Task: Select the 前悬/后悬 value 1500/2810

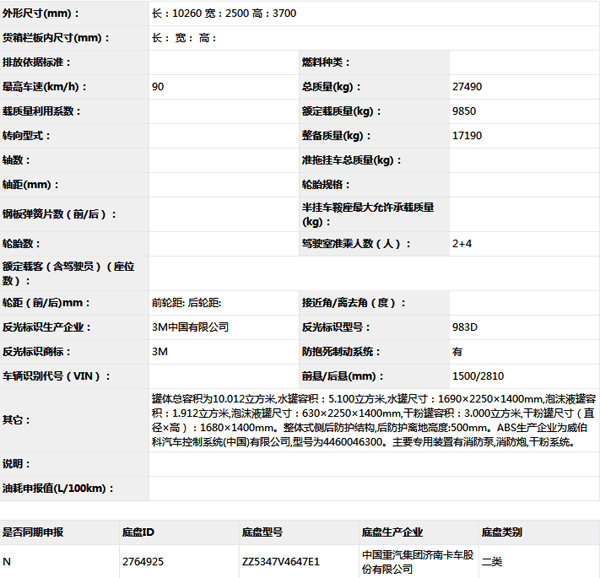Action: tap(476, 376)
